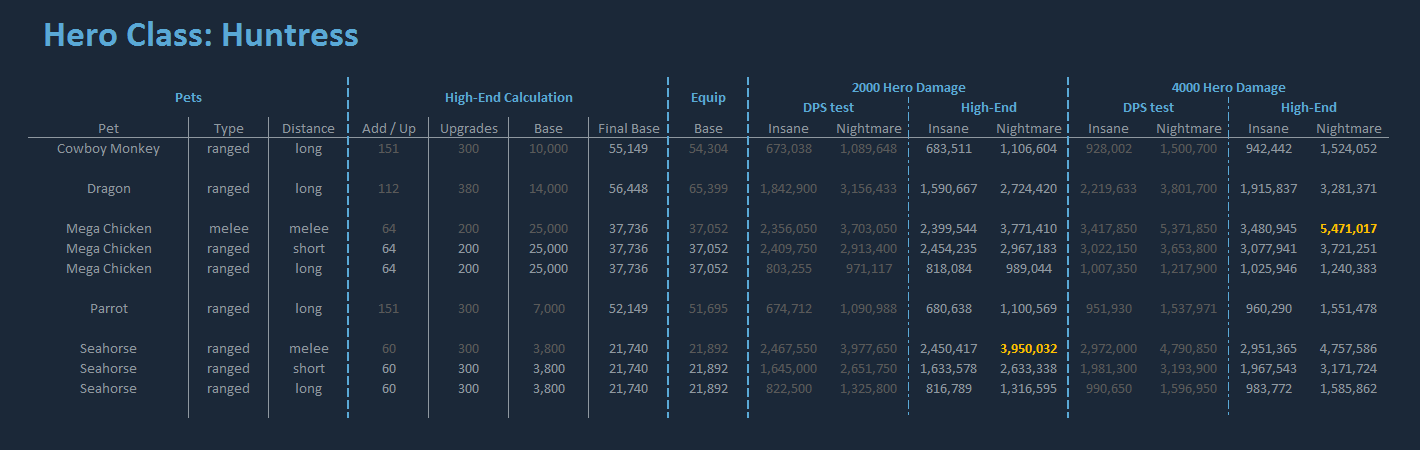
Task: Click the Distance column header
Action: pos(308,129)
